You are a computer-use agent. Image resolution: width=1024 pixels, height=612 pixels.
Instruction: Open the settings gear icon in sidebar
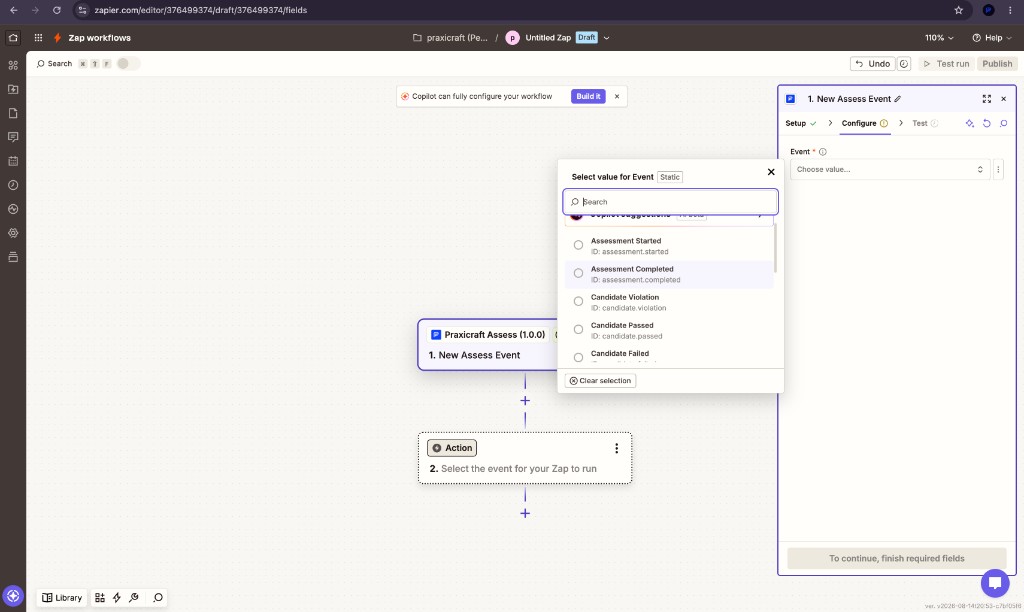coord(12,233)
